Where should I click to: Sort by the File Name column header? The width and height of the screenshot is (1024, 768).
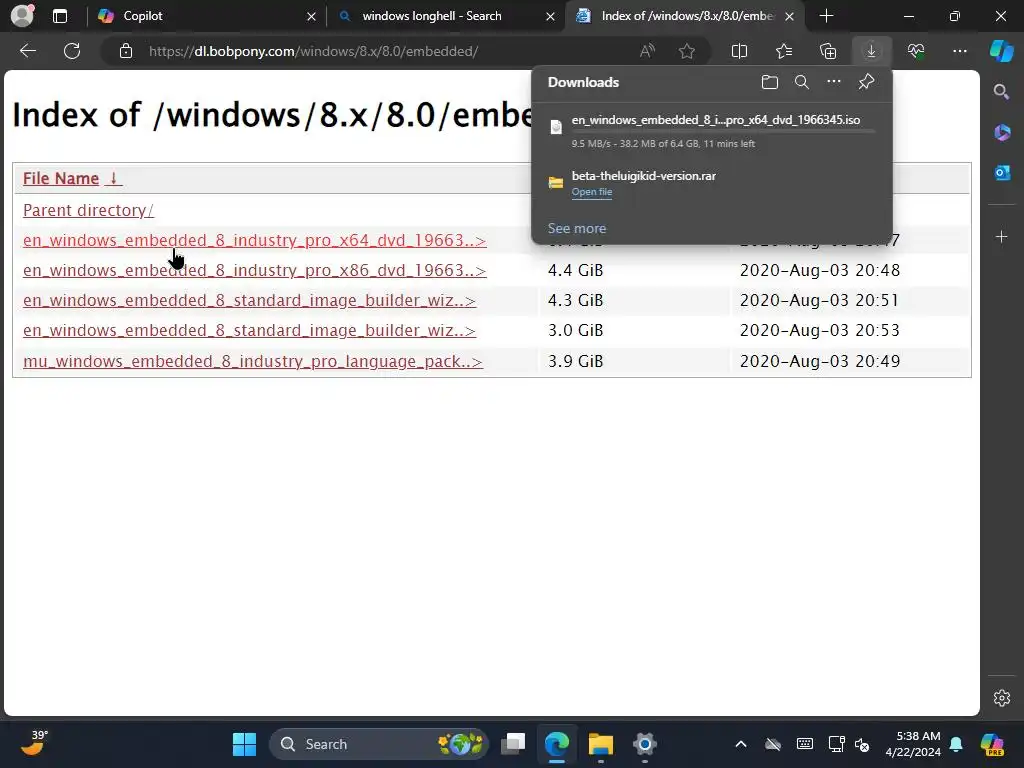tap(61, 178)
